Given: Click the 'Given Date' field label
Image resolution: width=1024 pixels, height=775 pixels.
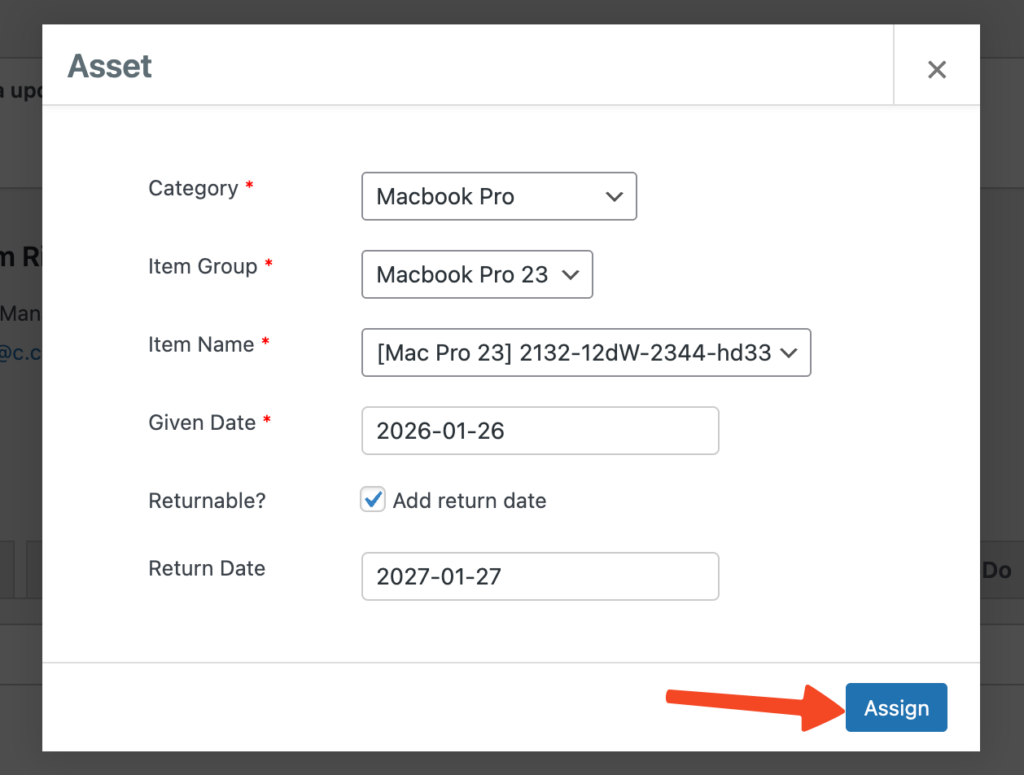Looking at the screenshot, I should coord(202,423).
